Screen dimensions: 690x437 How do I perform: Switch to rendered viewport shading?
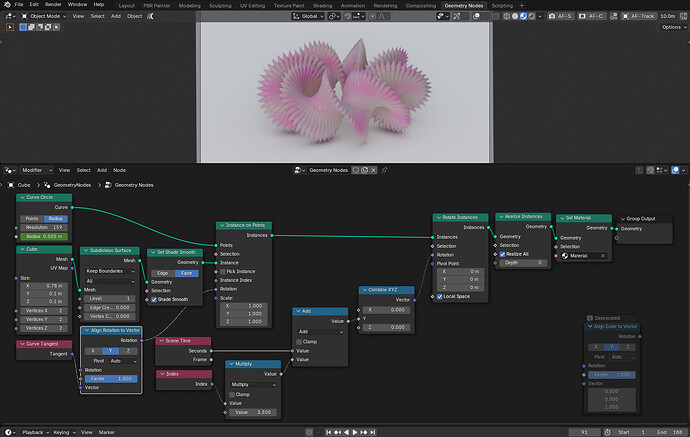532,16
